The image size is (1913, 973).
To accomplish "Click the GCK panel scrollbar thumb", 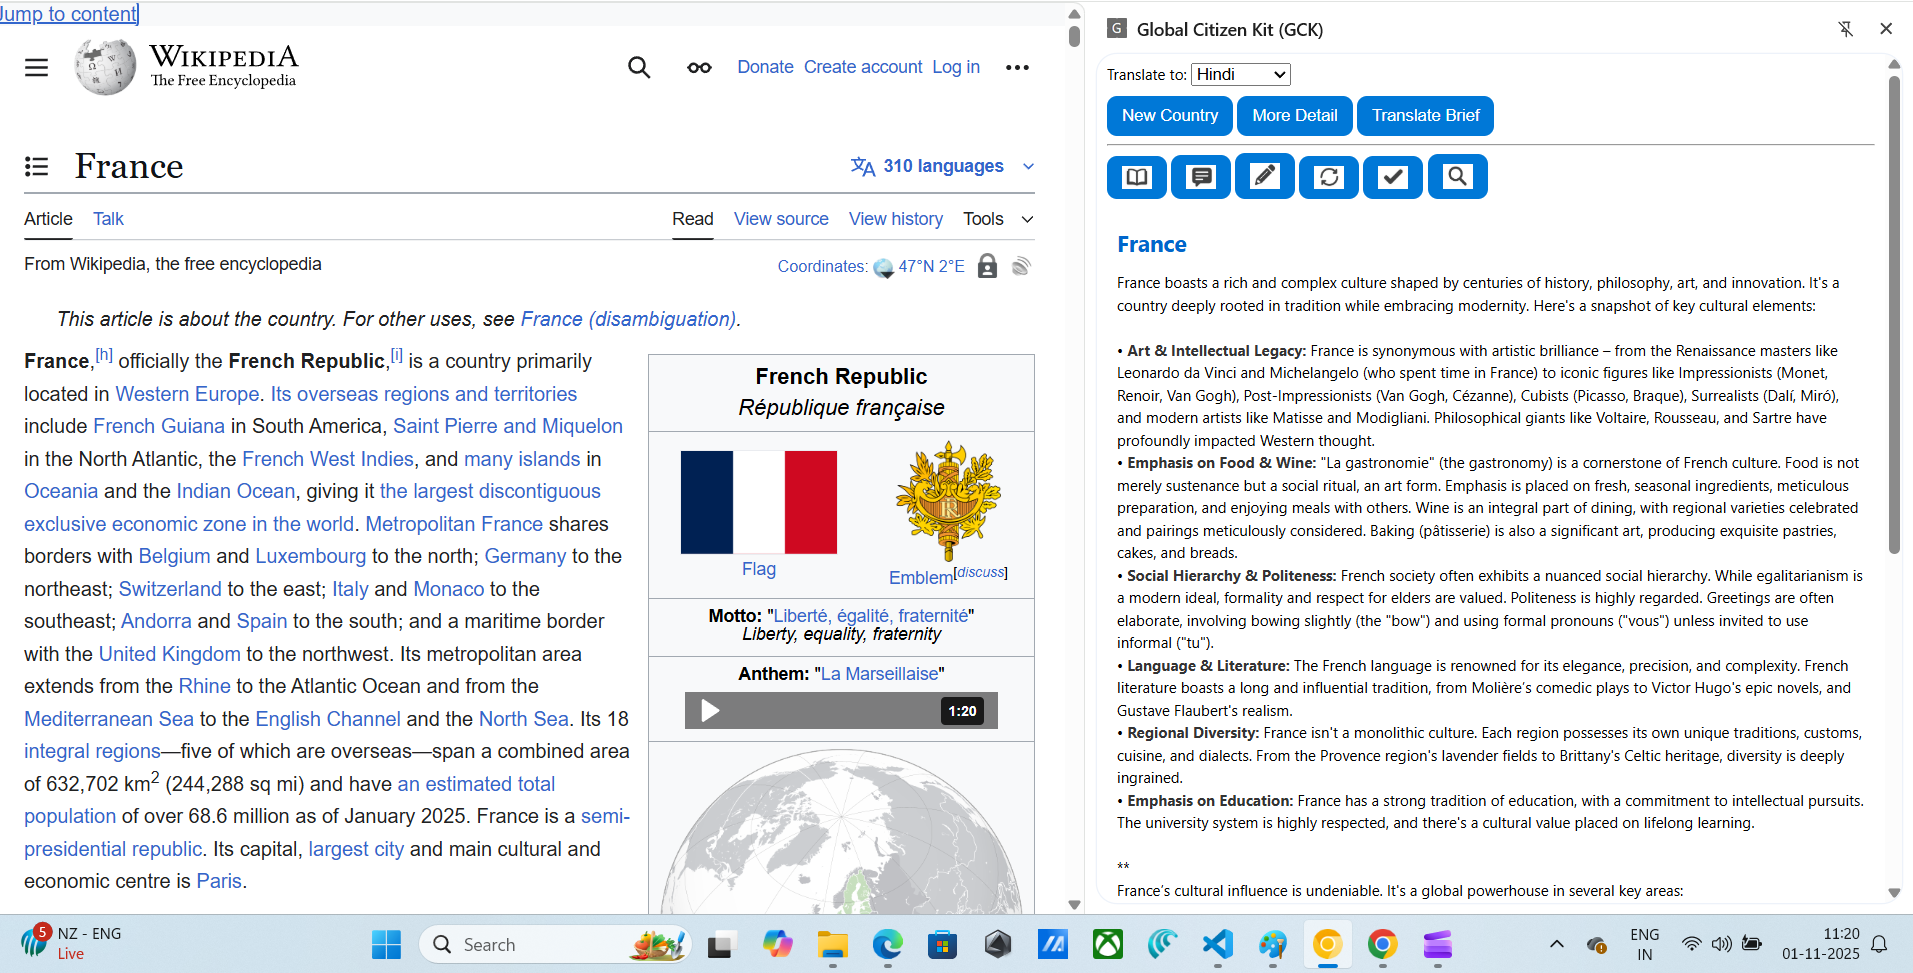I will click(1894, 313).
